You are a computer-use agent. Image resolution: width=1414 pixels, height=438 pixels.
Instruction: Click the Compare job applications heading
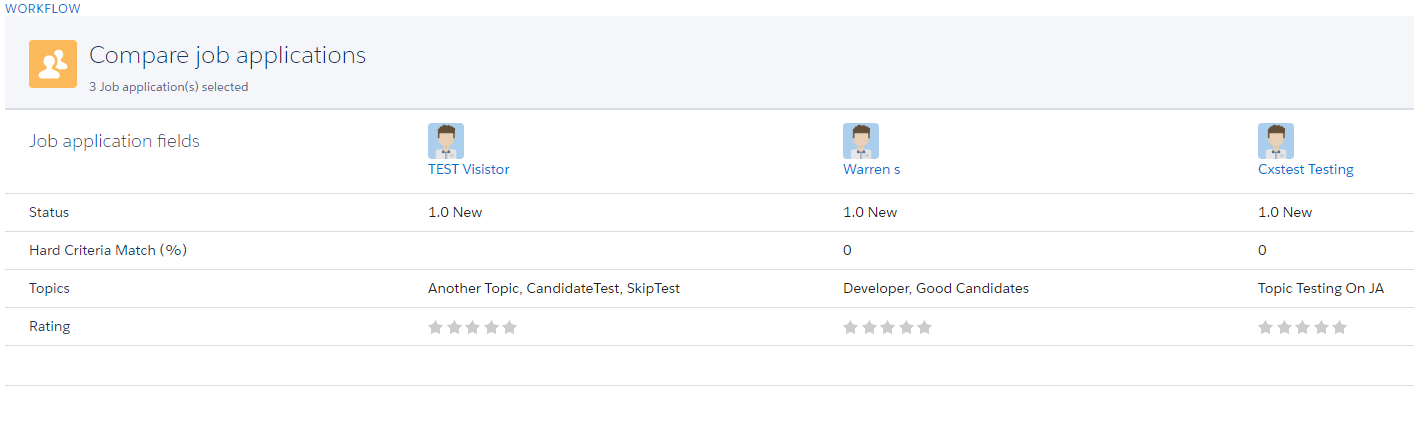tap(228, 56)
